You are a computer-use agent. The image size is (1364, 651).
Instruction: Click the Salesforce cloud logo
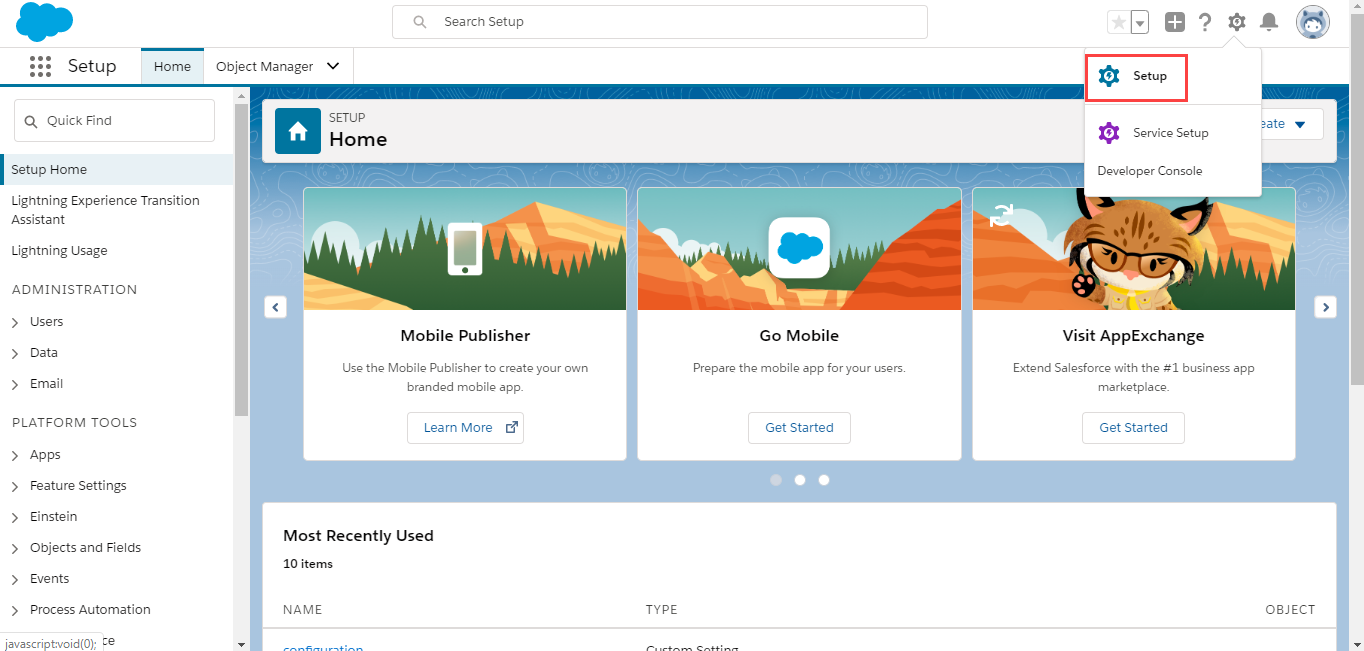pos(44,22)
